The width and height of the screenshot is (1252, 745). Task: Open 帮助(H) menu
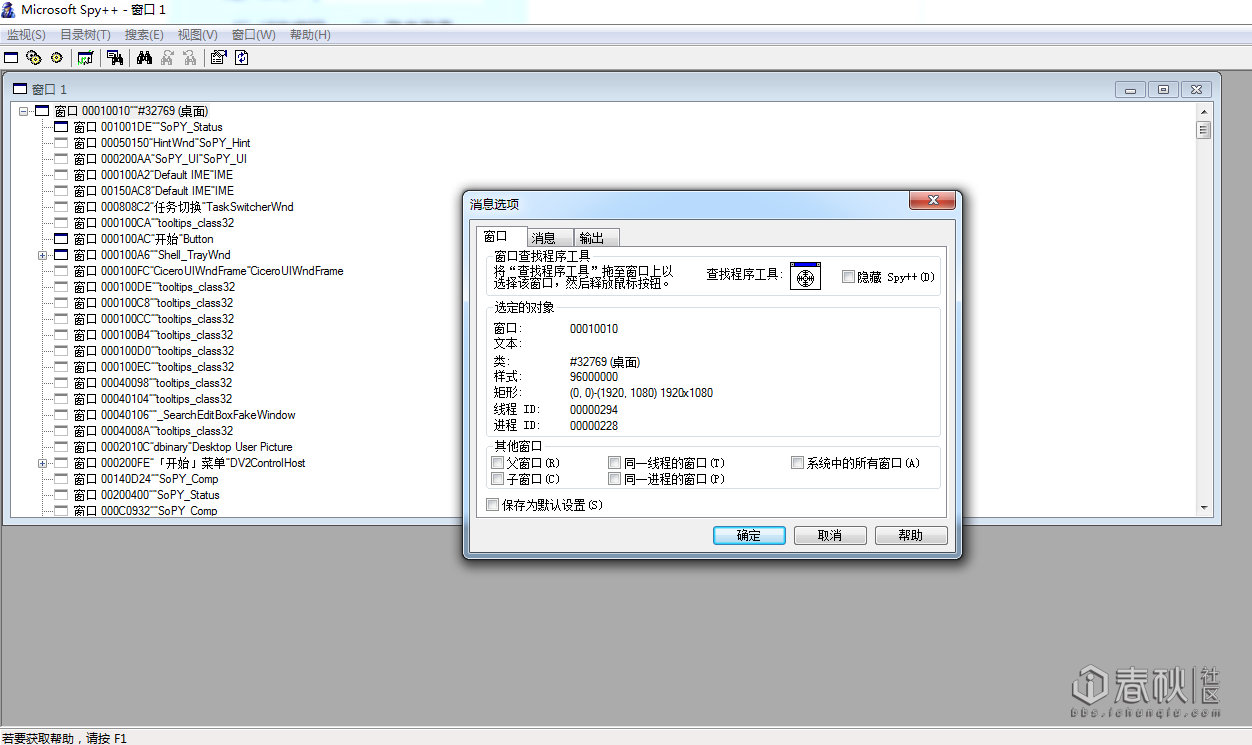[310, 35]
